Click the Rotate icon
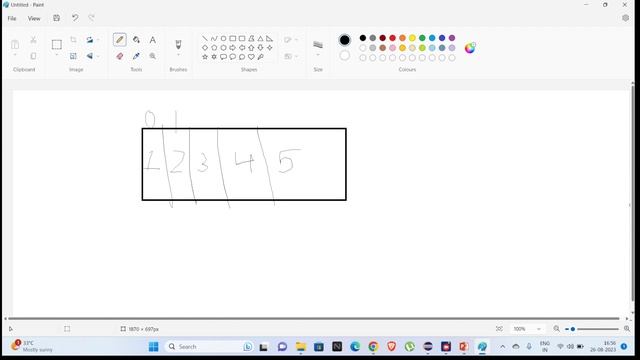Image resolution: width=640 pixels, height=360 pixels. point(89,40)
